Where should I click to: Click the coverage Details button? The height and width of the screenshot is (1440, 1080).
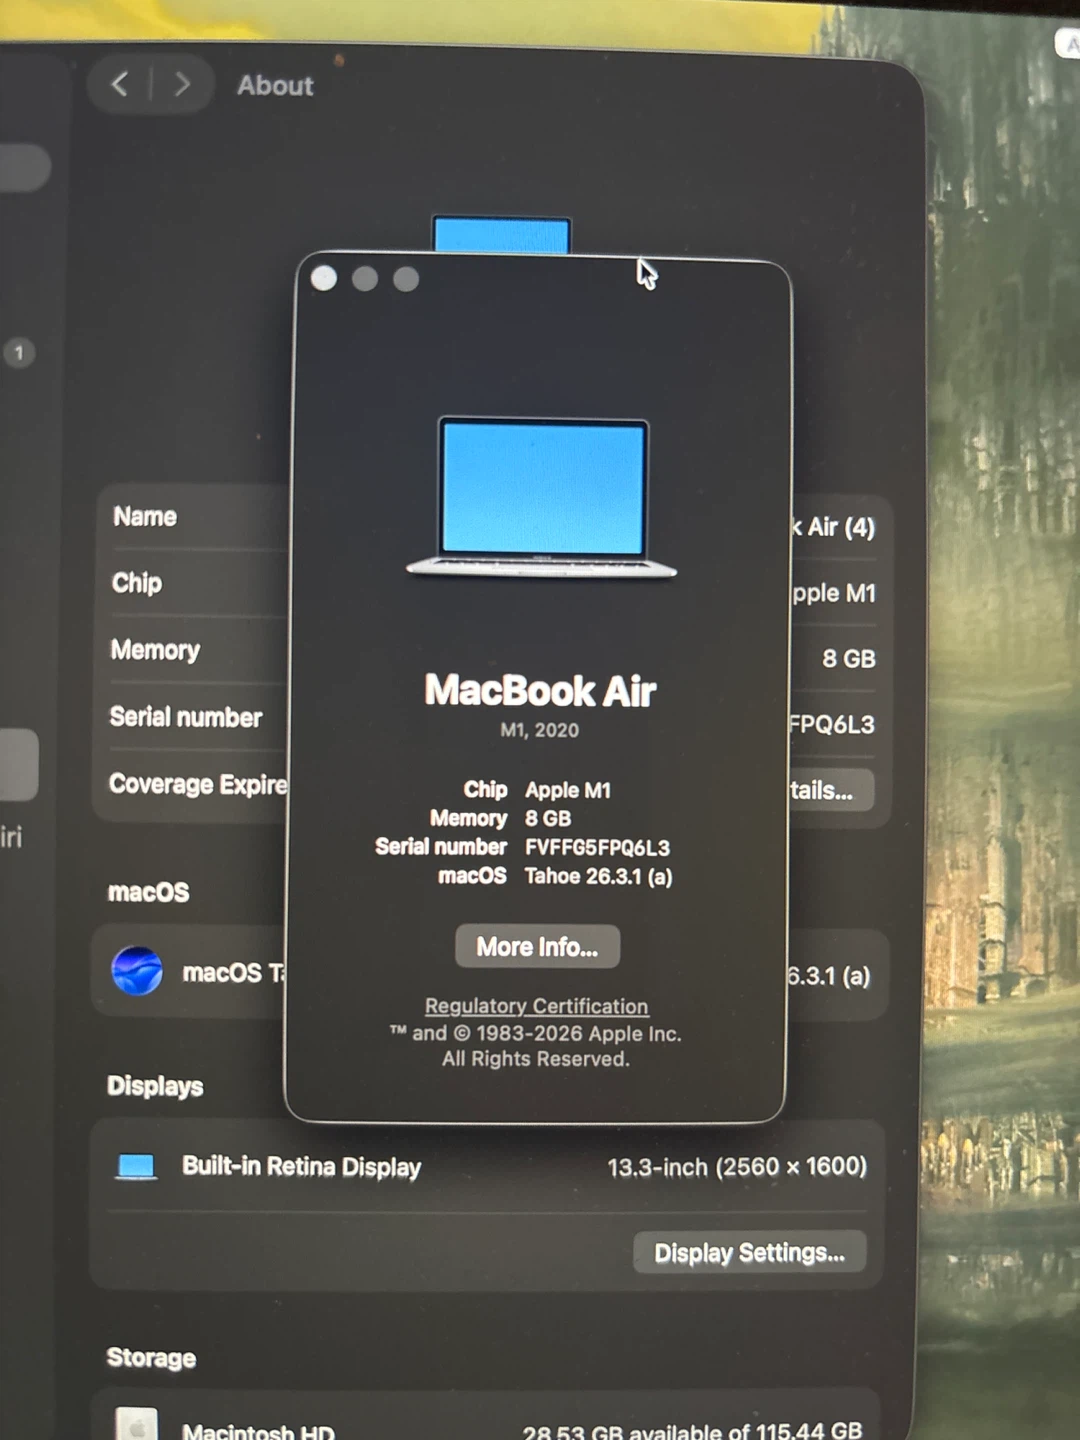pyautogui.click(x=831, y=790)
